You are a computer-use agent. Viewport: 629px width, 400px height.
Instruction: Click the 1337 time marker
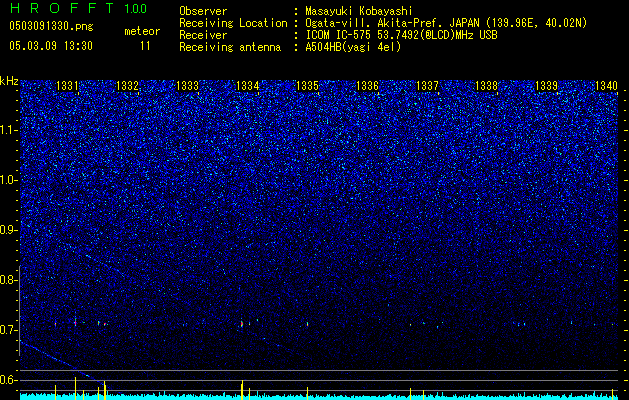click(x=428, y=85)
